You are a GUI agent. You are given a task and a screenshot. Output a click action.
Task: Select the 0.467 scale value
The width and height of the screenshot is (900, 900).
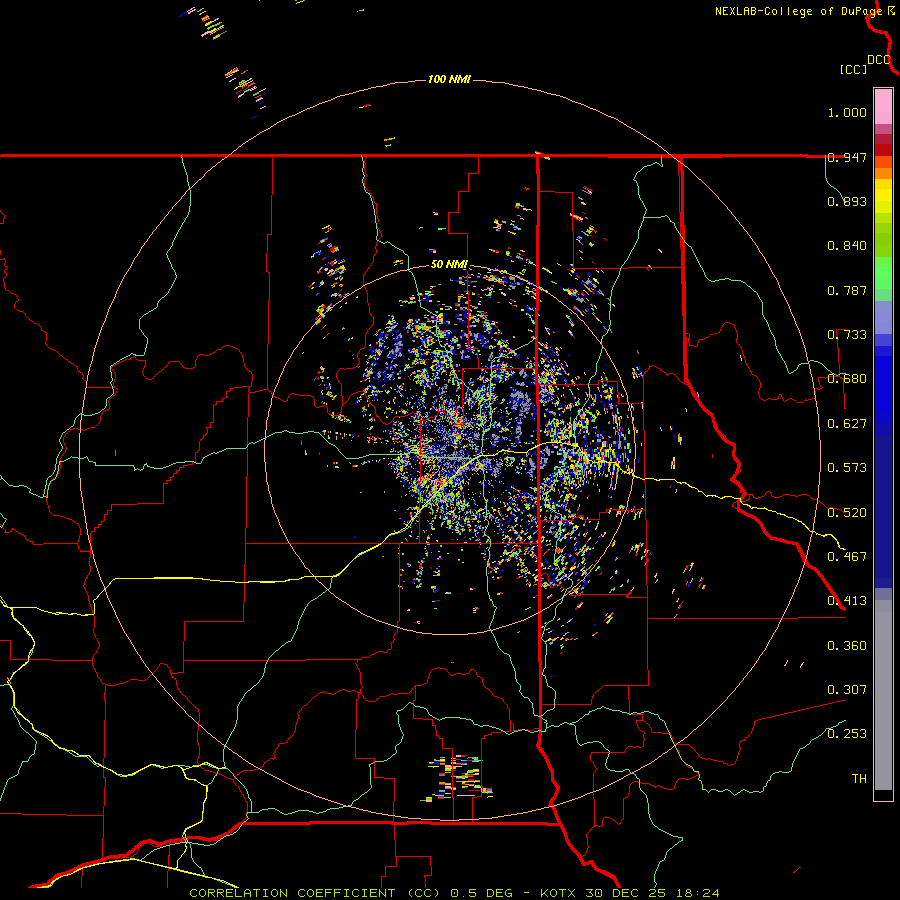[x=847, y=557]
